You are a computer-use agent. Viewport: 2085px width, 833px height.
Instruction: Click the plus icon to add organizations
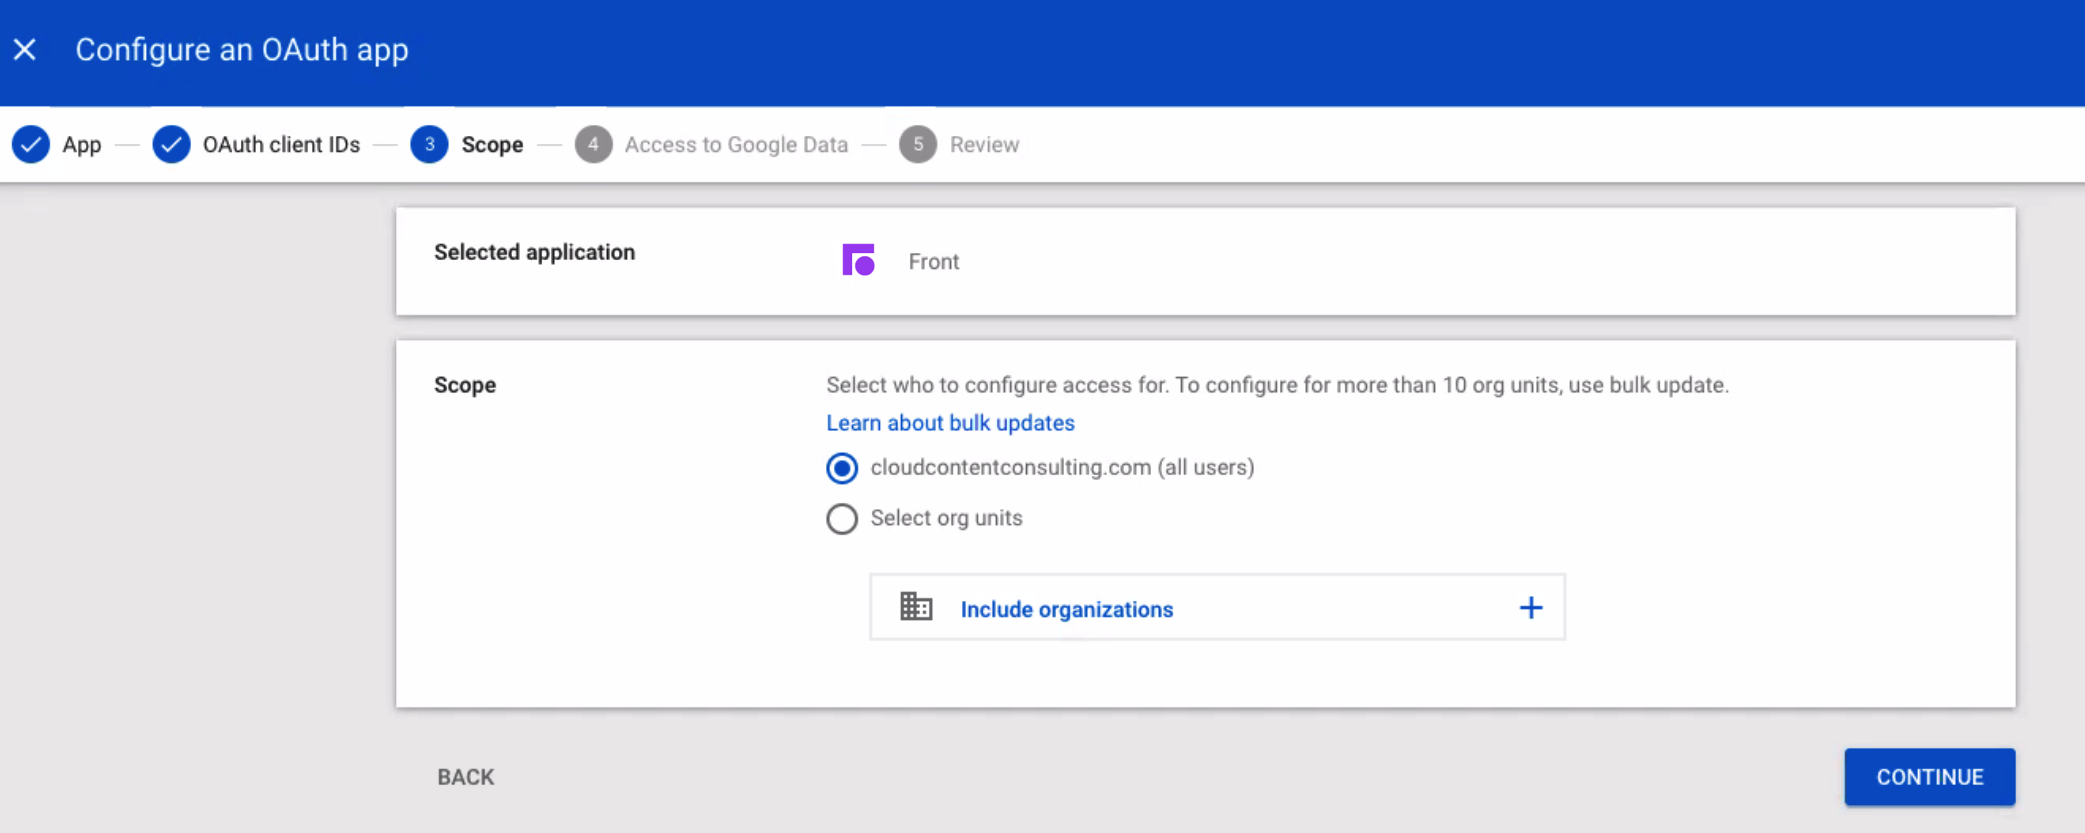[1531, 607]
